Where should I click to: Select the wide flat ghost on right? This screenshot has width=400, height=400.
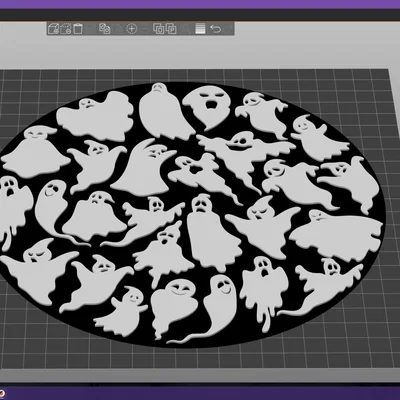pyautogui.click(x=337, y=233)
